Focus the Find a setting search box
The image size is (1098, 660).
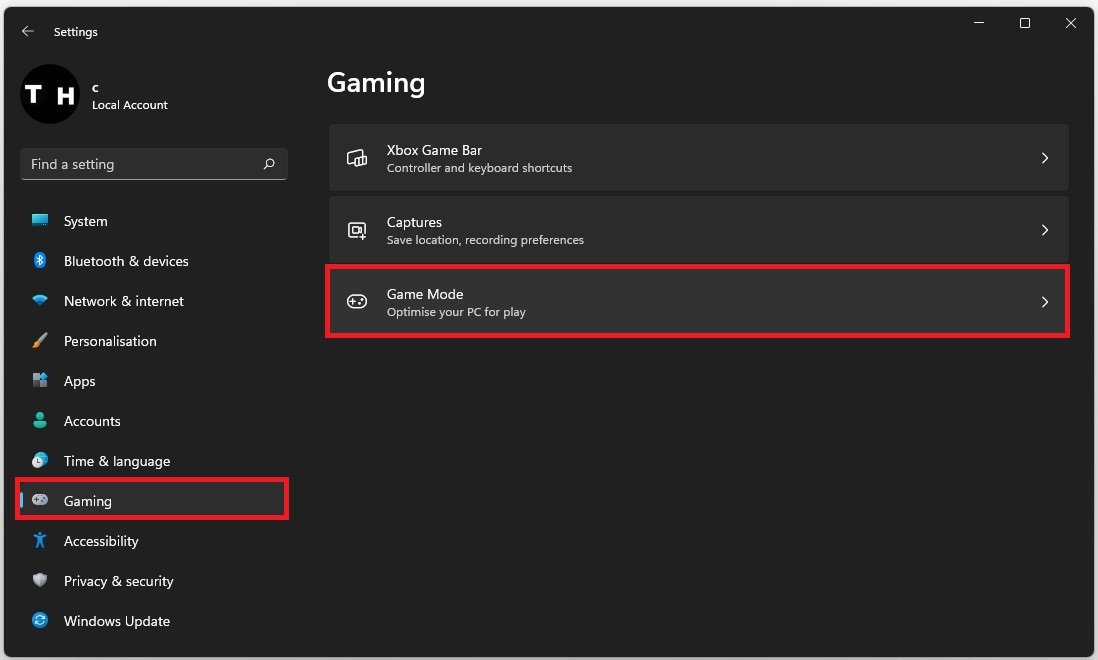(153, 164)
